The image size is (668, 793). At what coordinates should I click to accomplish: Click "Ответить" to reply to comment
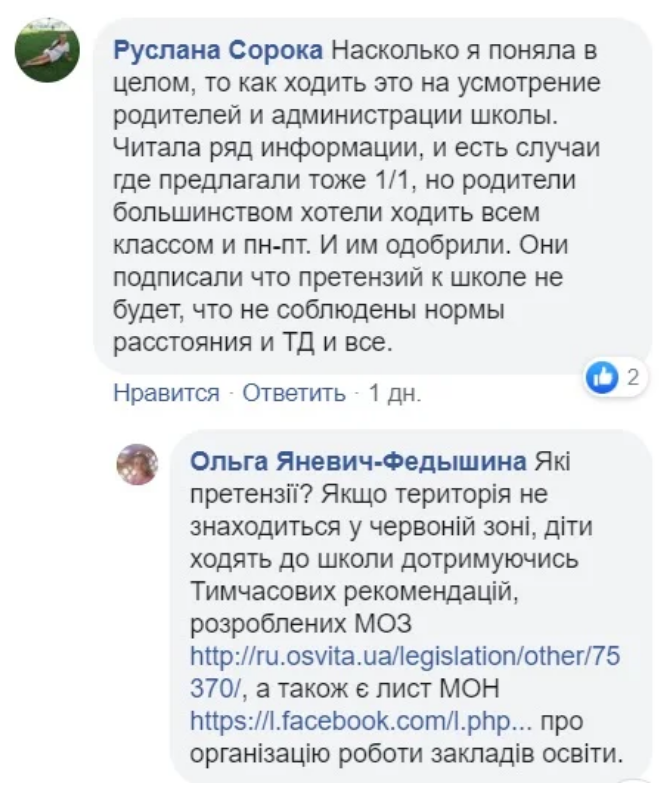tap(294, 393)
